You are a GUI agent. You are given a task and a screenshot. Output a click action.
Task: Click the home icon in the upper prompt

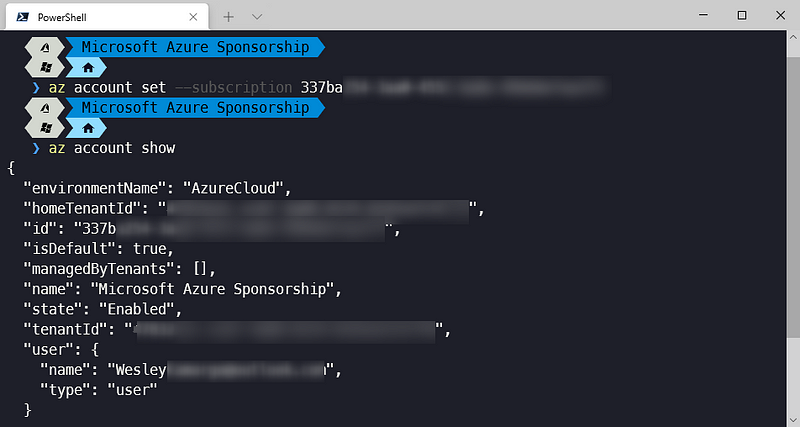pos(87,68)
